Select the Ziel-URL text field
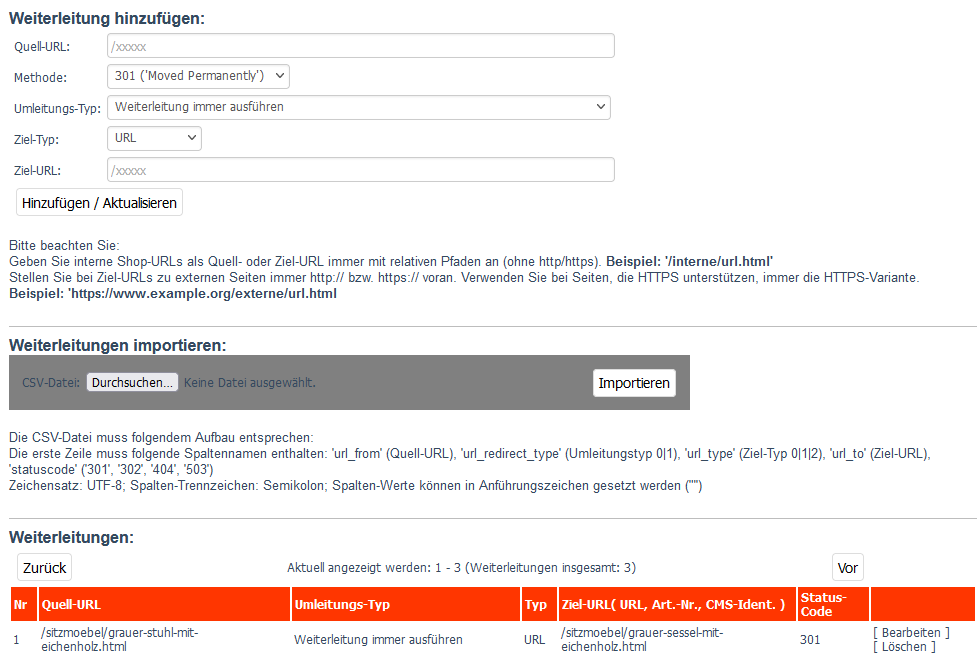The height and width of the screenshot is (656, 980). (361, 170)
